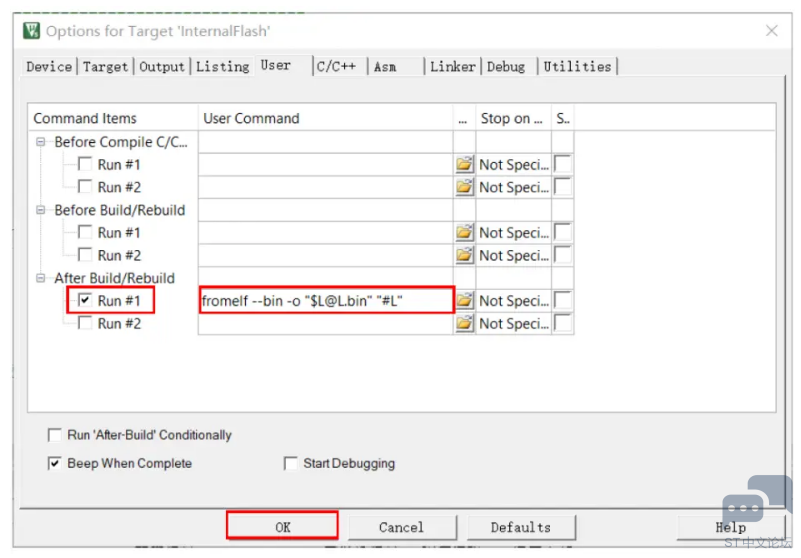
Task: Switch to the Device tab
Action: (49, 66)
